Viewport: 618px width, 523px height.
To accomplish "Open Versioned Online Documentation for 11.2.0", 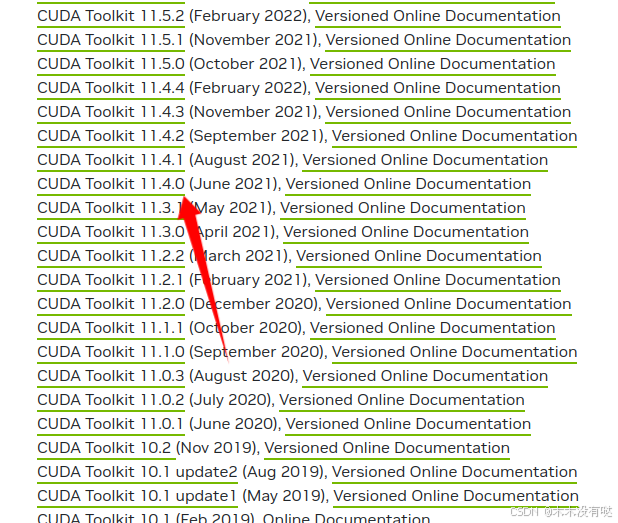I will click(449, 305).
